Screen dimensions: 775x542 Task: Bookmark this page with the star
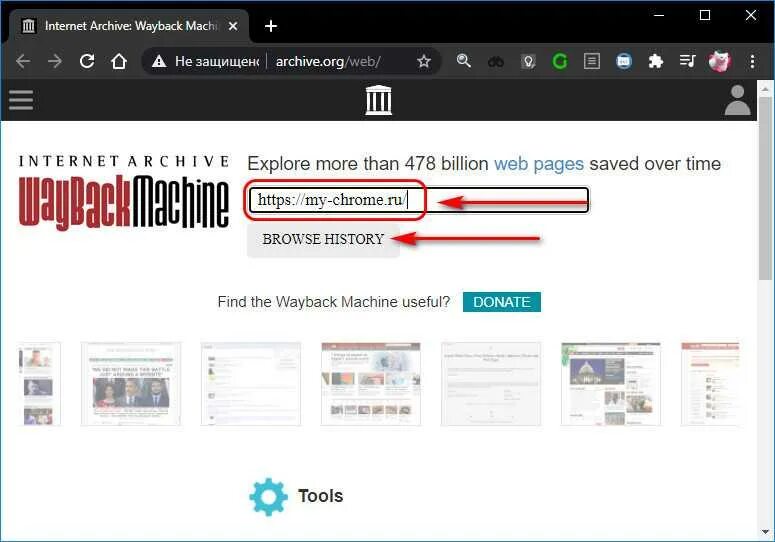coord(424,61)
